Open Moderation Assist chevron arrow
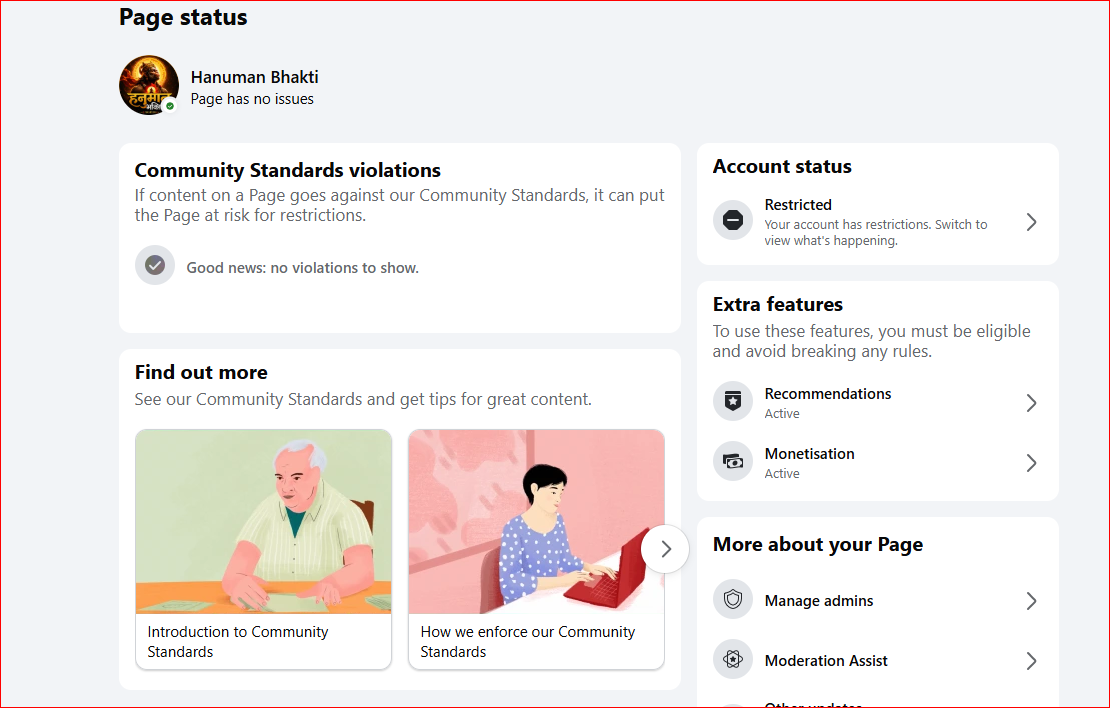The image size is (1110, 708). point(1031,661)
